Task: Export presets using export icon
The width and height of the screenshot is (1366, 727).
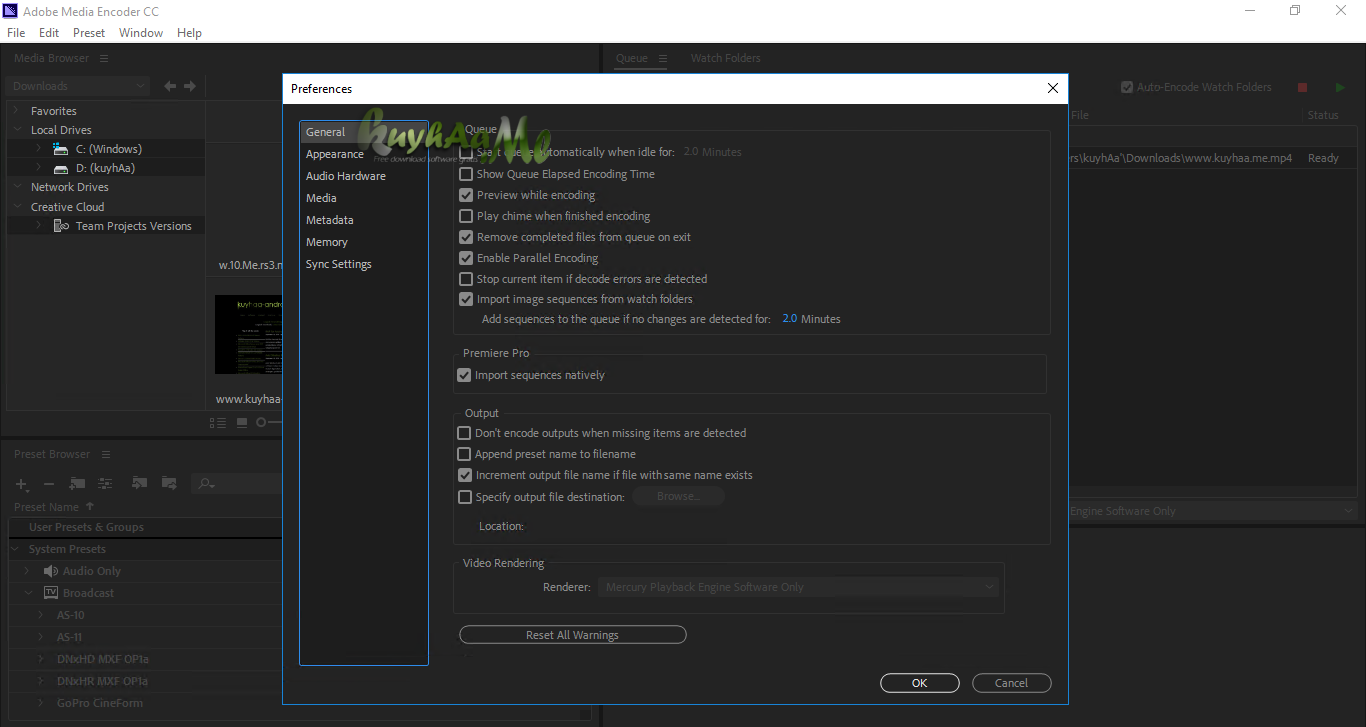Action: tap(169, 483)
